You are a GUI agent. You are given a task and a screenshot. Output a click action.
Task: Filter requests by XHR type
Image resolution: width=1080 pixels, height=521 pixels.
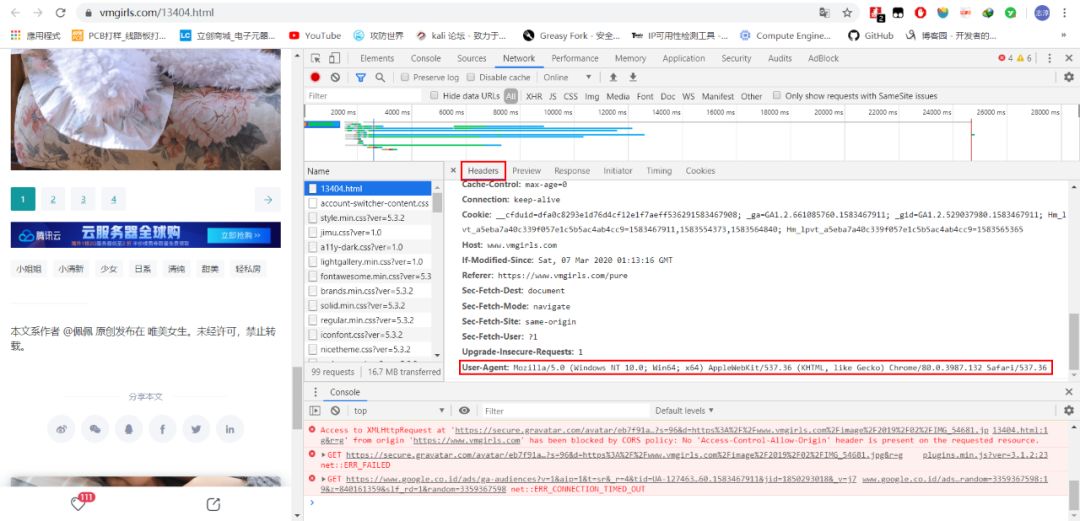pyautogui.click(x=534, y=96)
